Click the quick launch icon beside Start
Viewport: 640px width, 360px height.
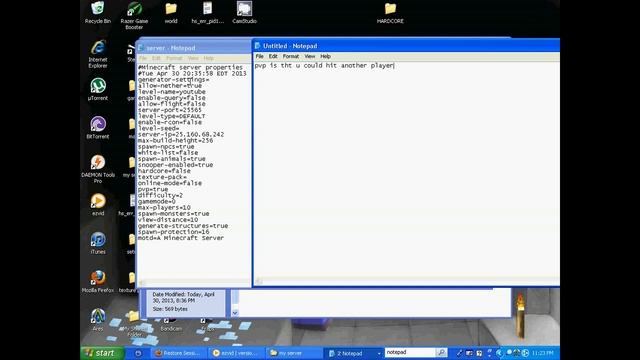[138, 353]
